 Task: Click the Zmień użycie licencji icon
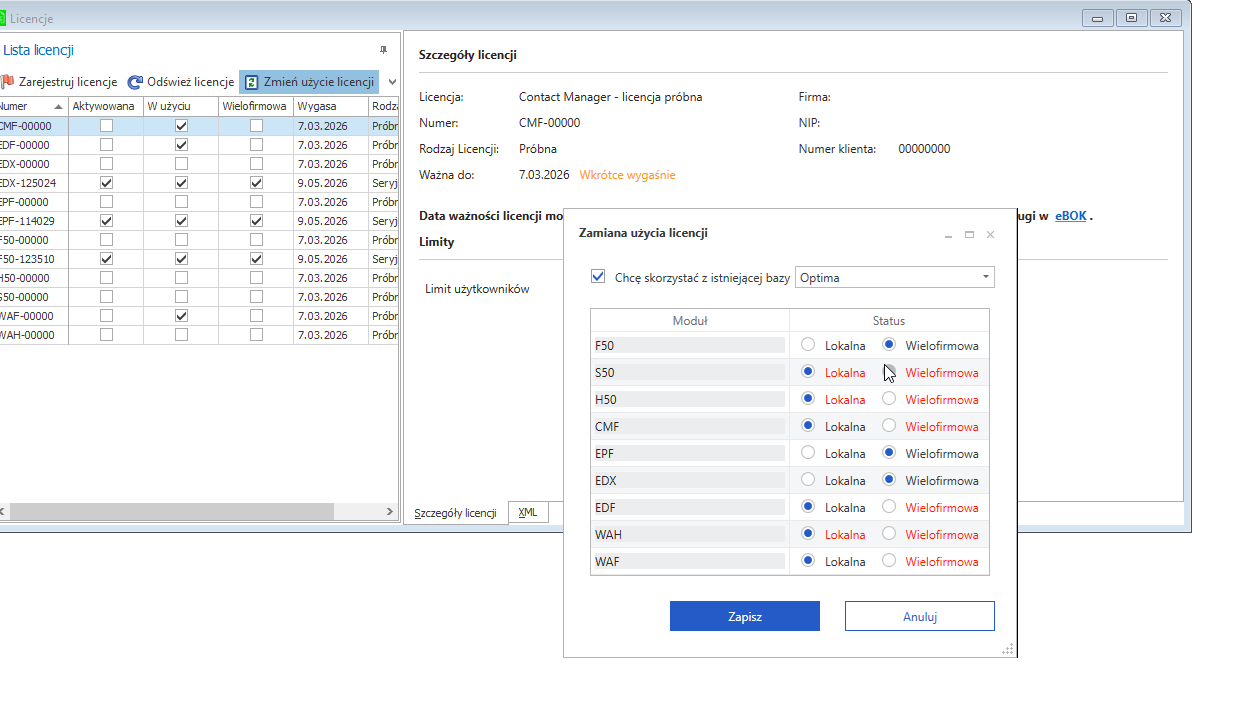click(252, 82)
